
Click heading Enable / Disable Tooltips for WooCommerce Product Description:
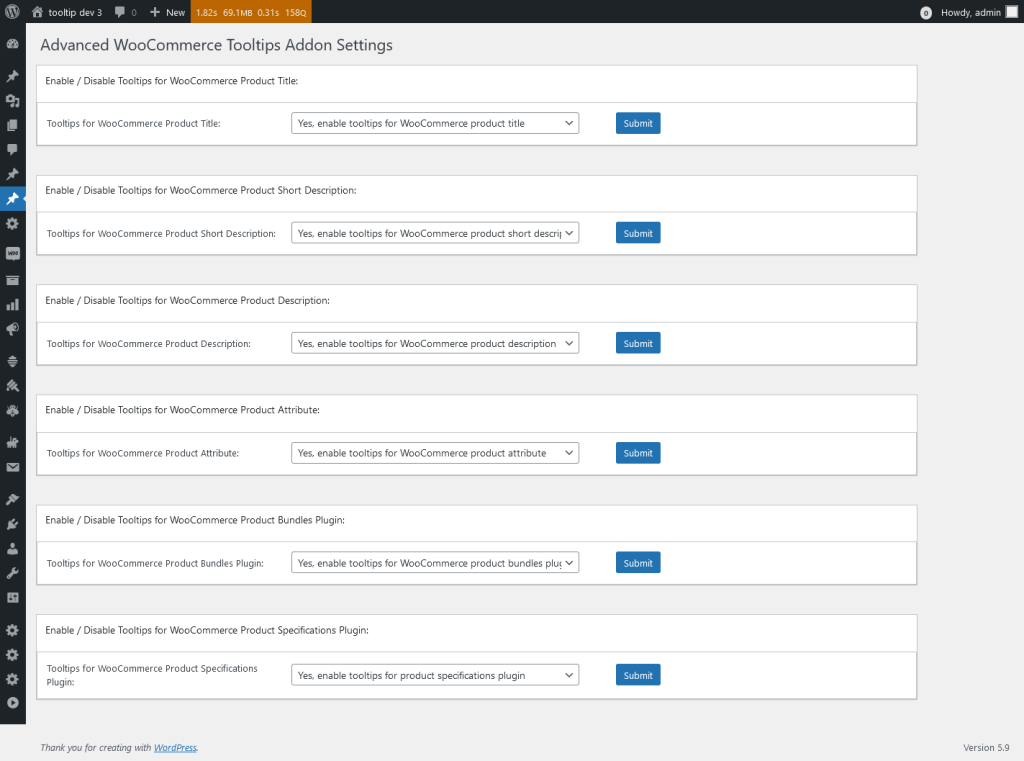187,300
